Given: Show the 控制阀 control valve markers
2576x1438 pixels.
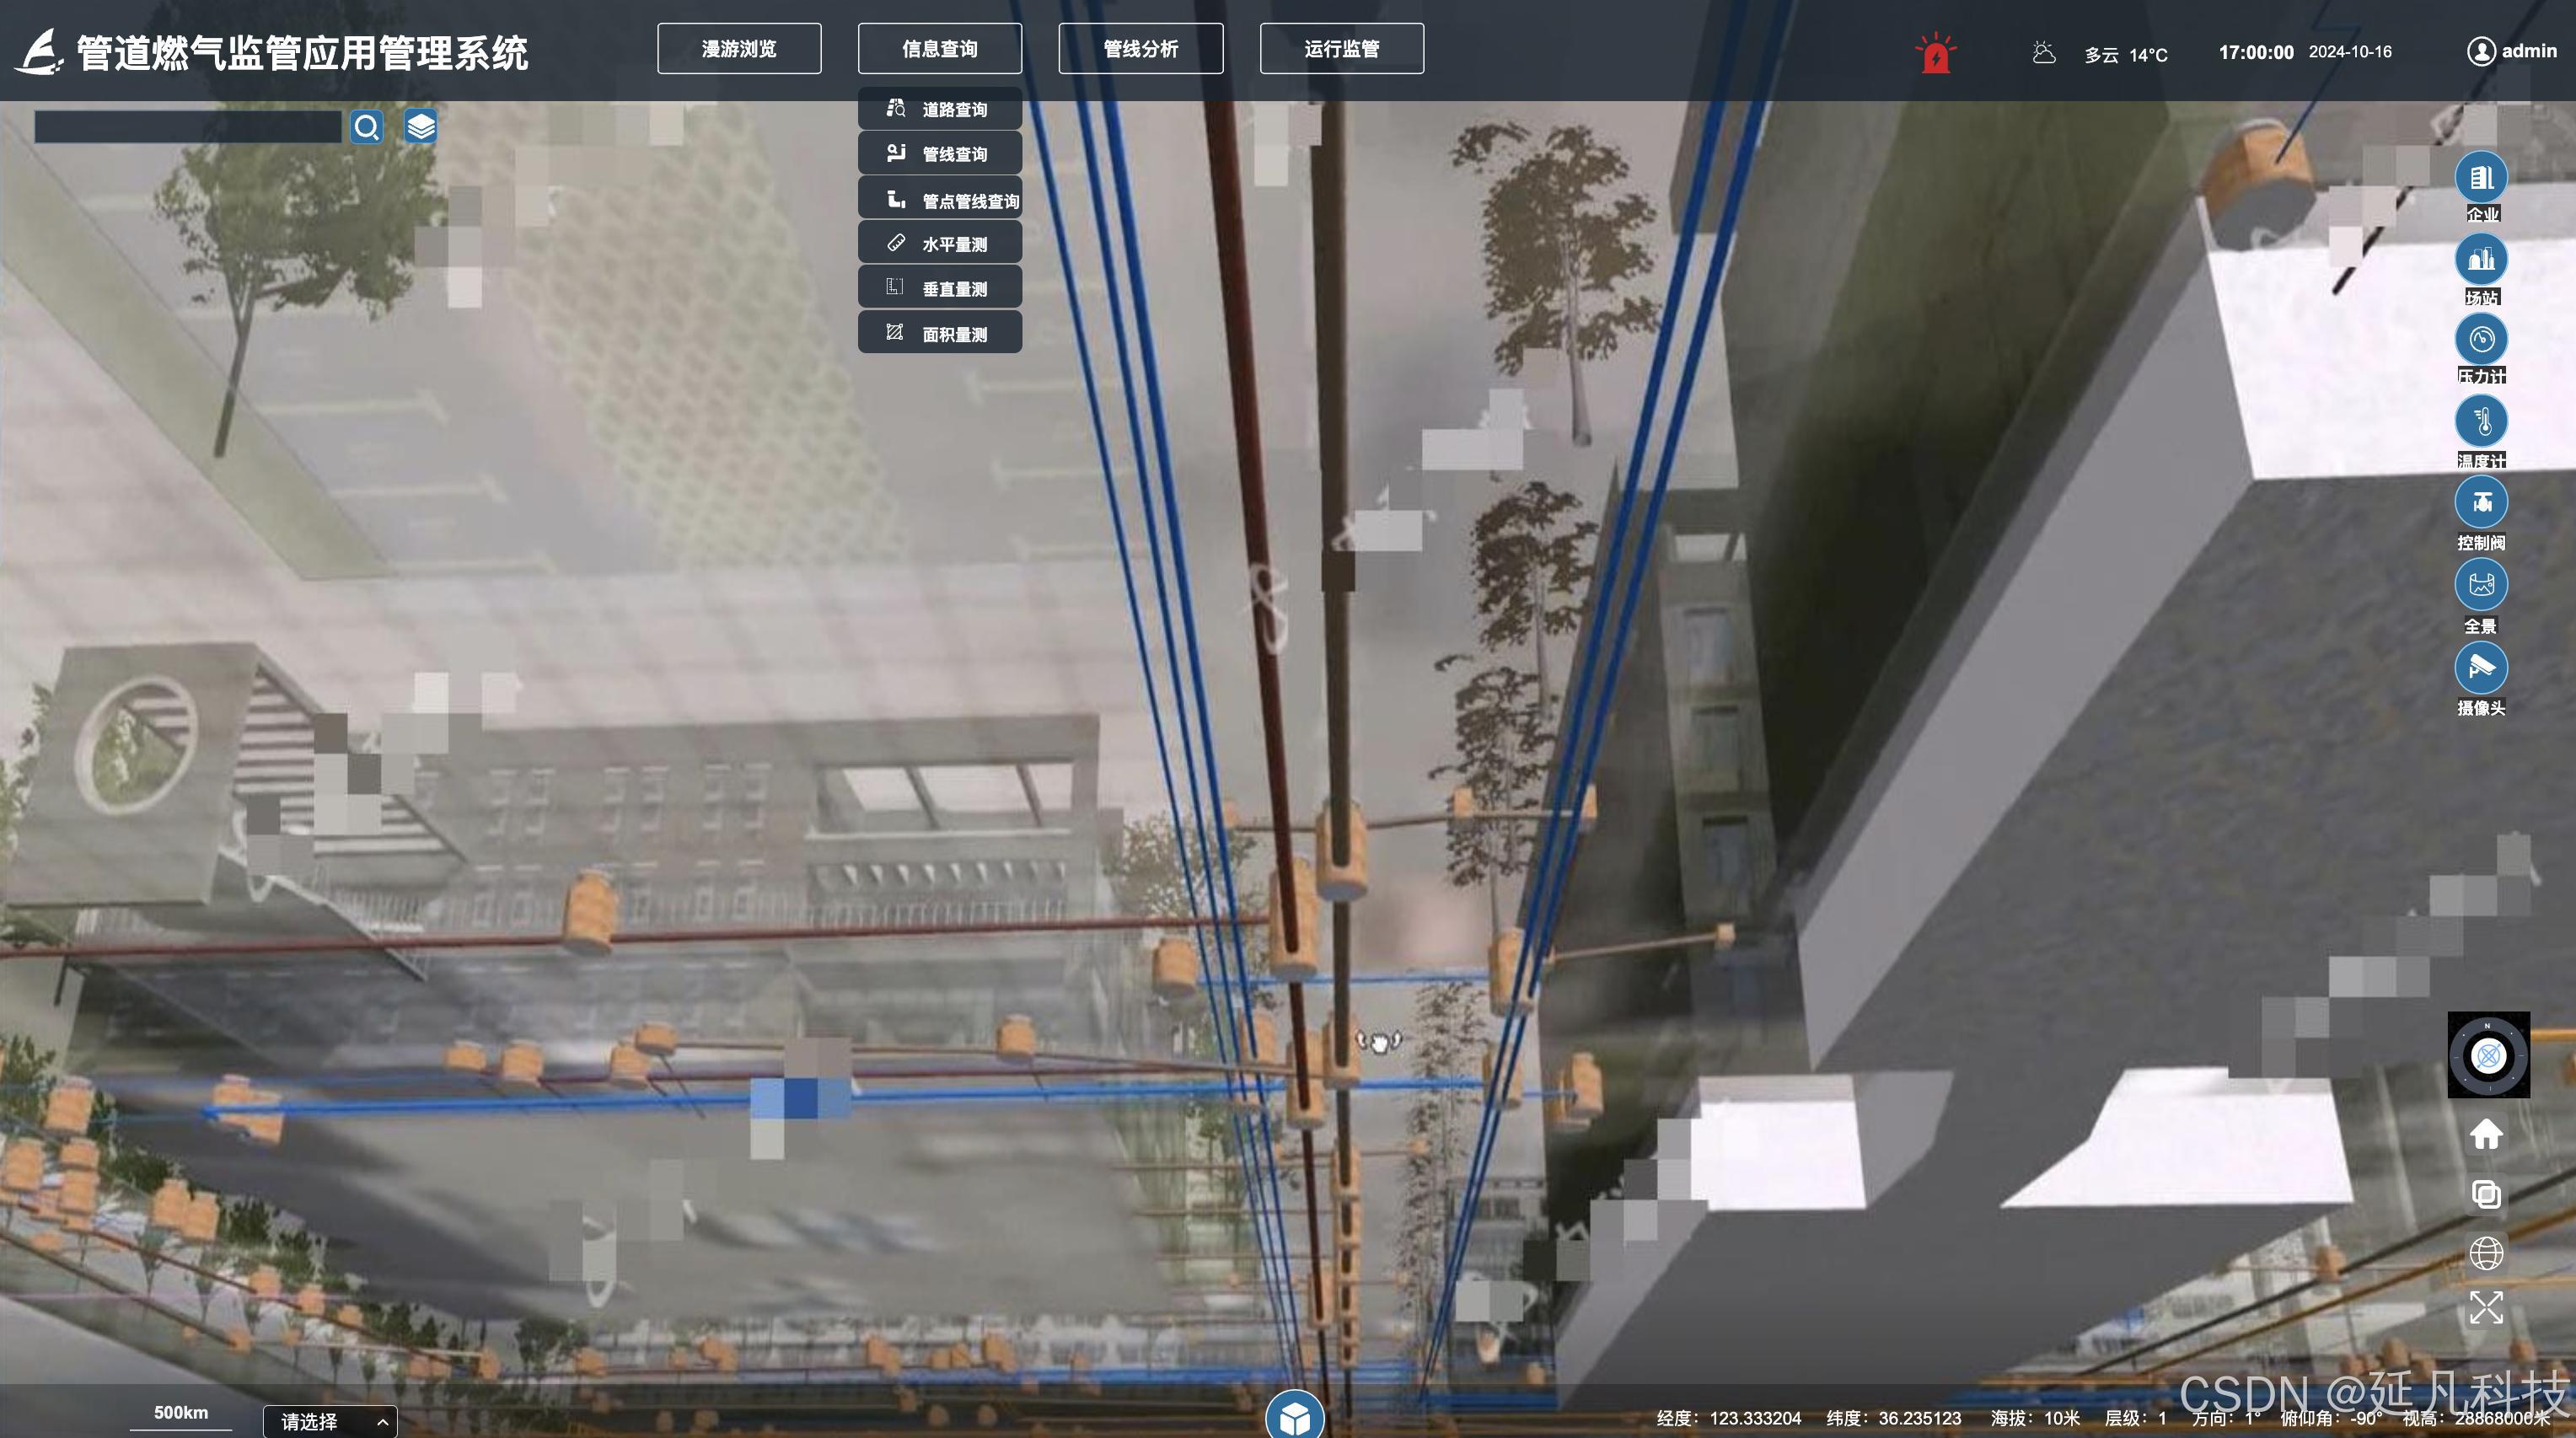Looking at the screenshot, I should 2481,502.
